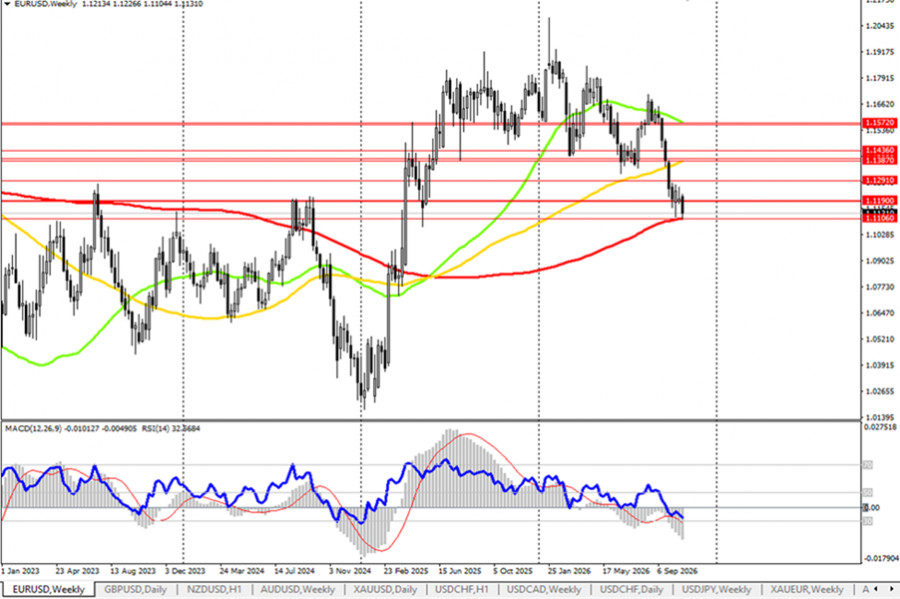Click the EURUSD,Weekly chart title text
Screen dimensions: 900x599
pyautogui.click(x=46, y=3)
